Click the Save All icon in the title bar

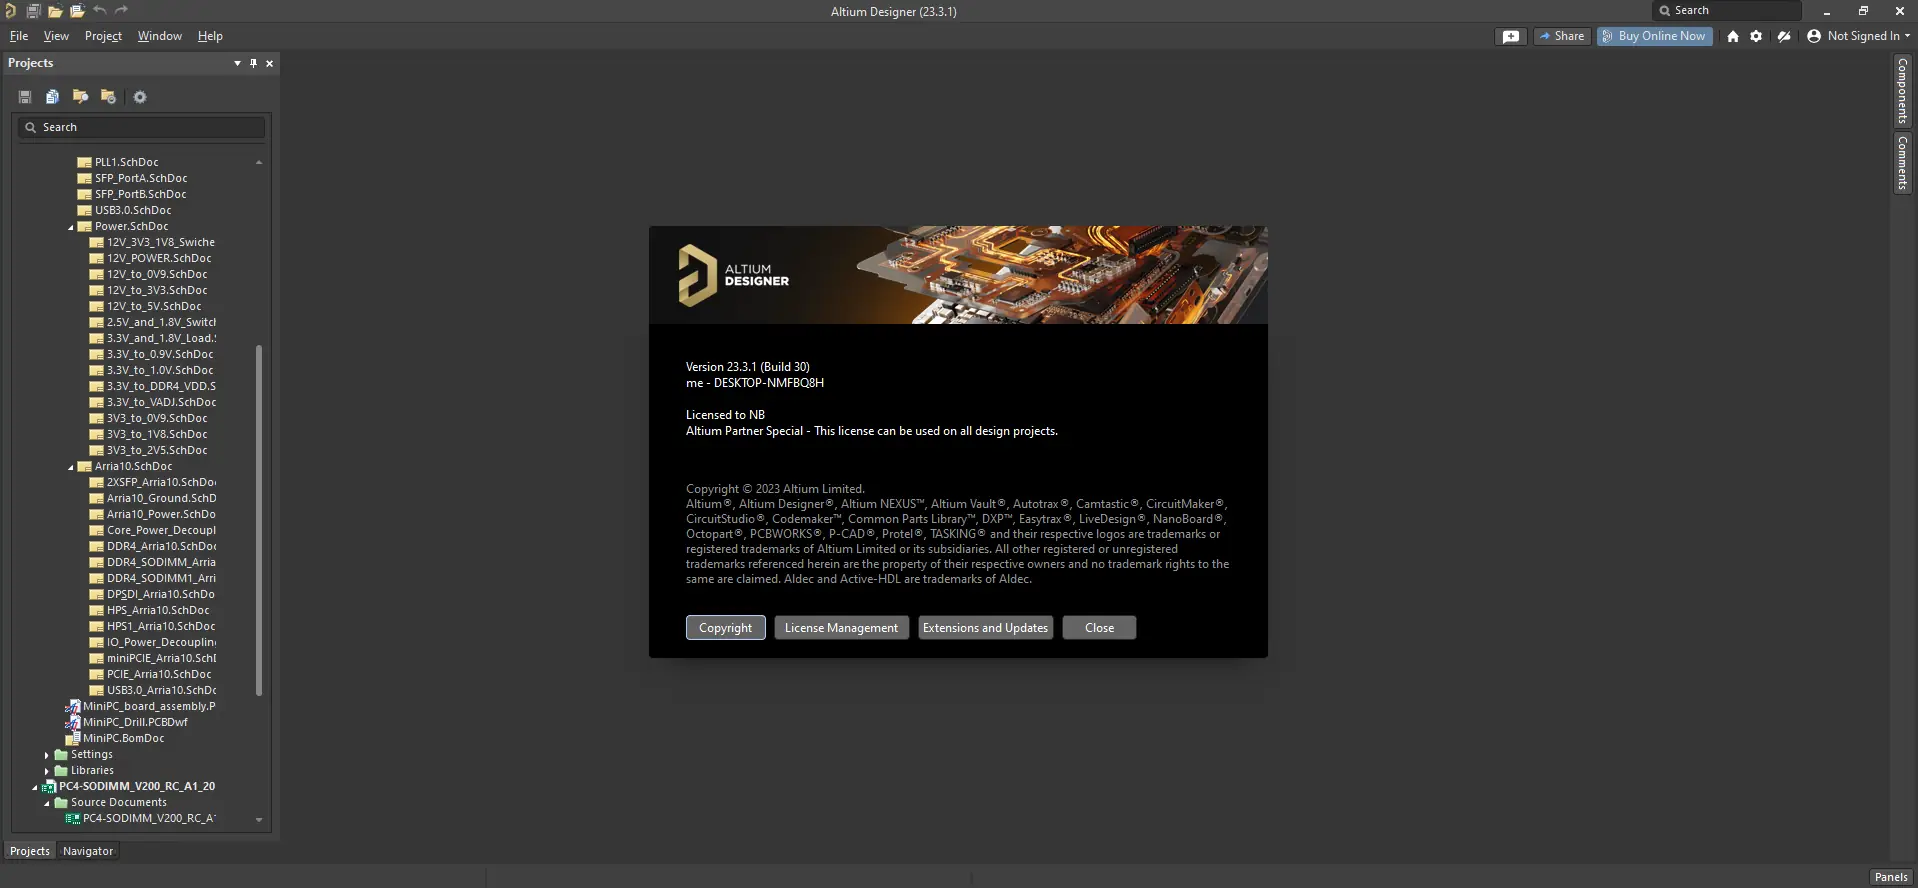(33, 11)
